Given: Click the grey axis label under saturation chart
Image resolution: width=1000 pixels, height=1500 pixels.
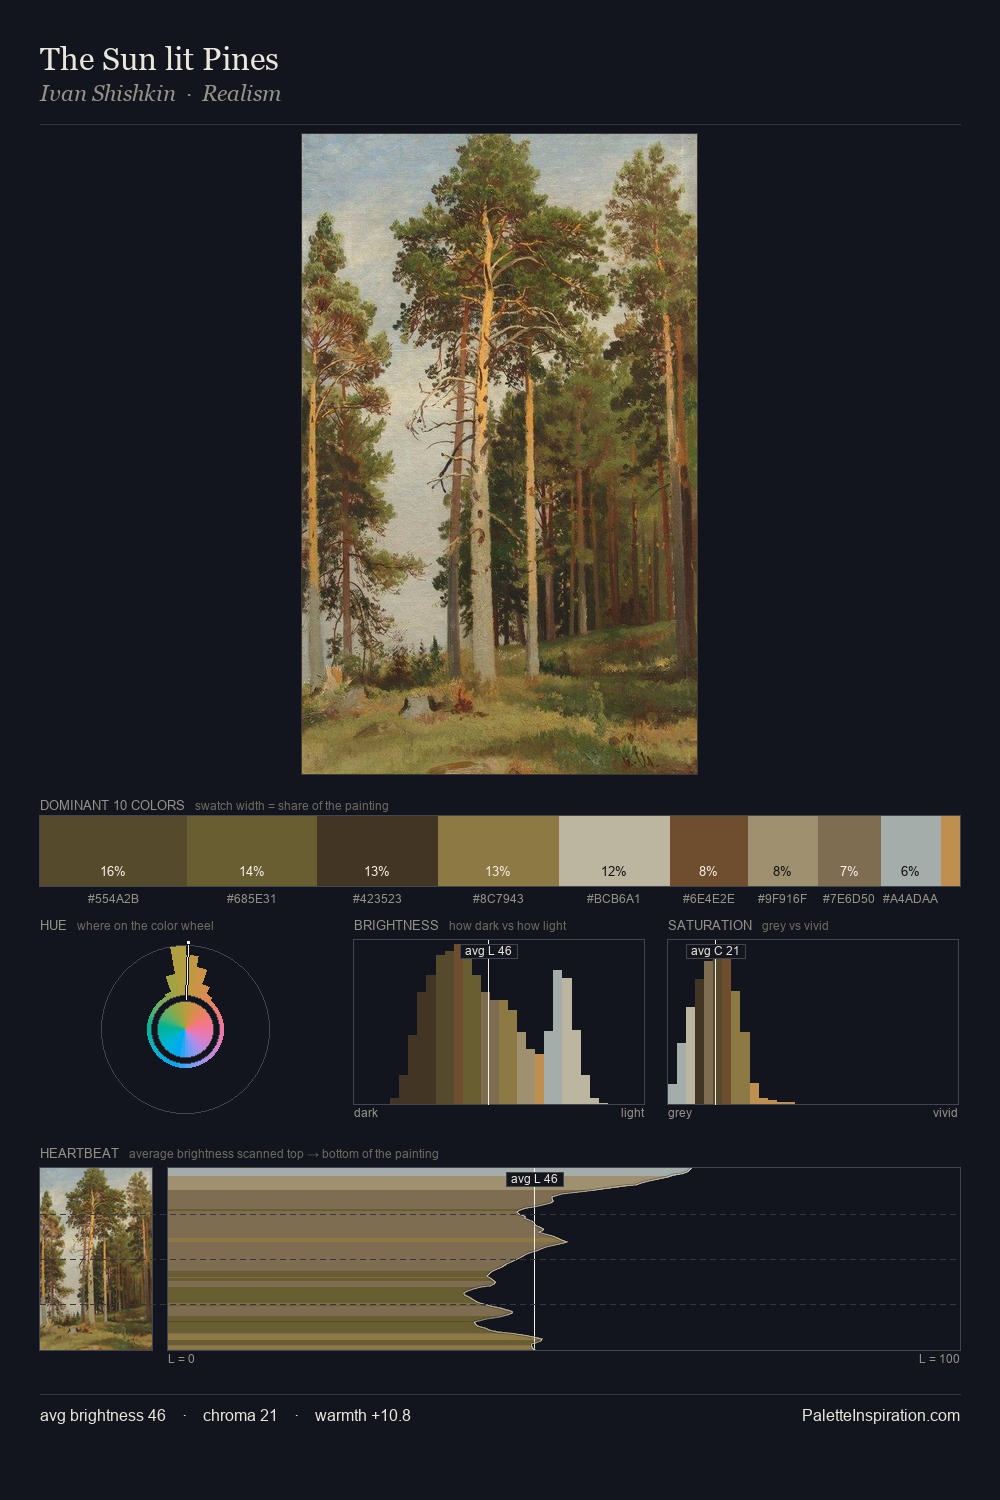Looking at the screenshot, I should [x=680, y=1113].
